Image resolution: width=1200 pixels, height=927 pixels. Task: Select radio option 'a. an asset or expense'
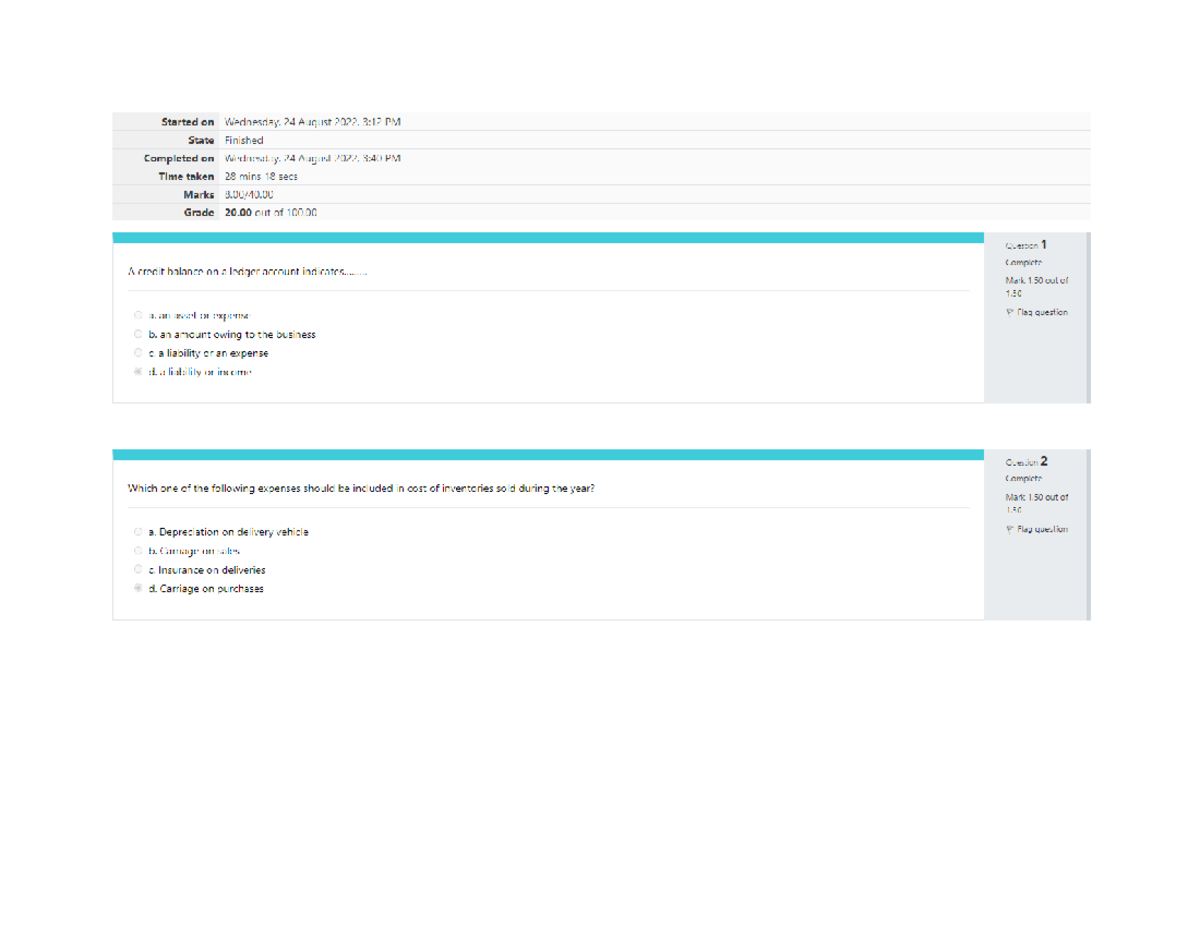click(137, 315)
